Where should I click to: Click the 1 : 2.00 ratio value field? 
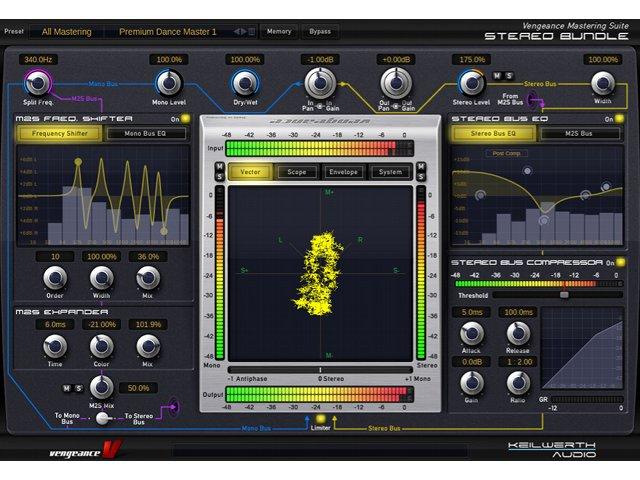518,362
